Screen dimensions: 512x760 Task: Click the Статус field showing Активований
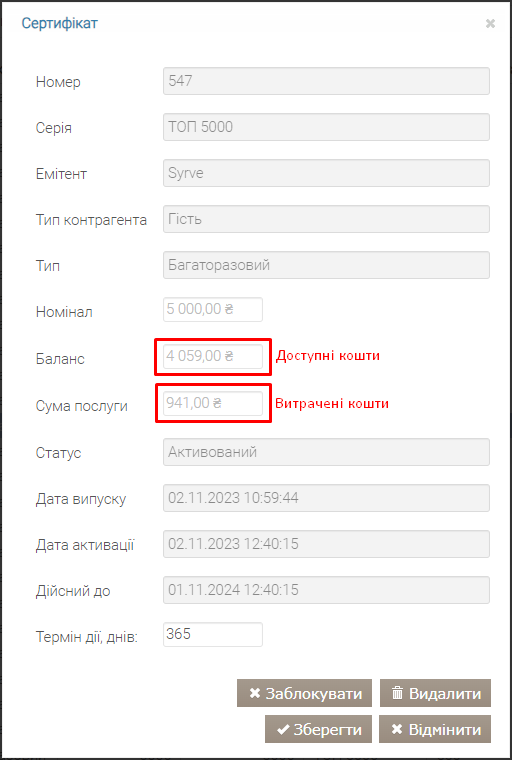pos(326,452)
